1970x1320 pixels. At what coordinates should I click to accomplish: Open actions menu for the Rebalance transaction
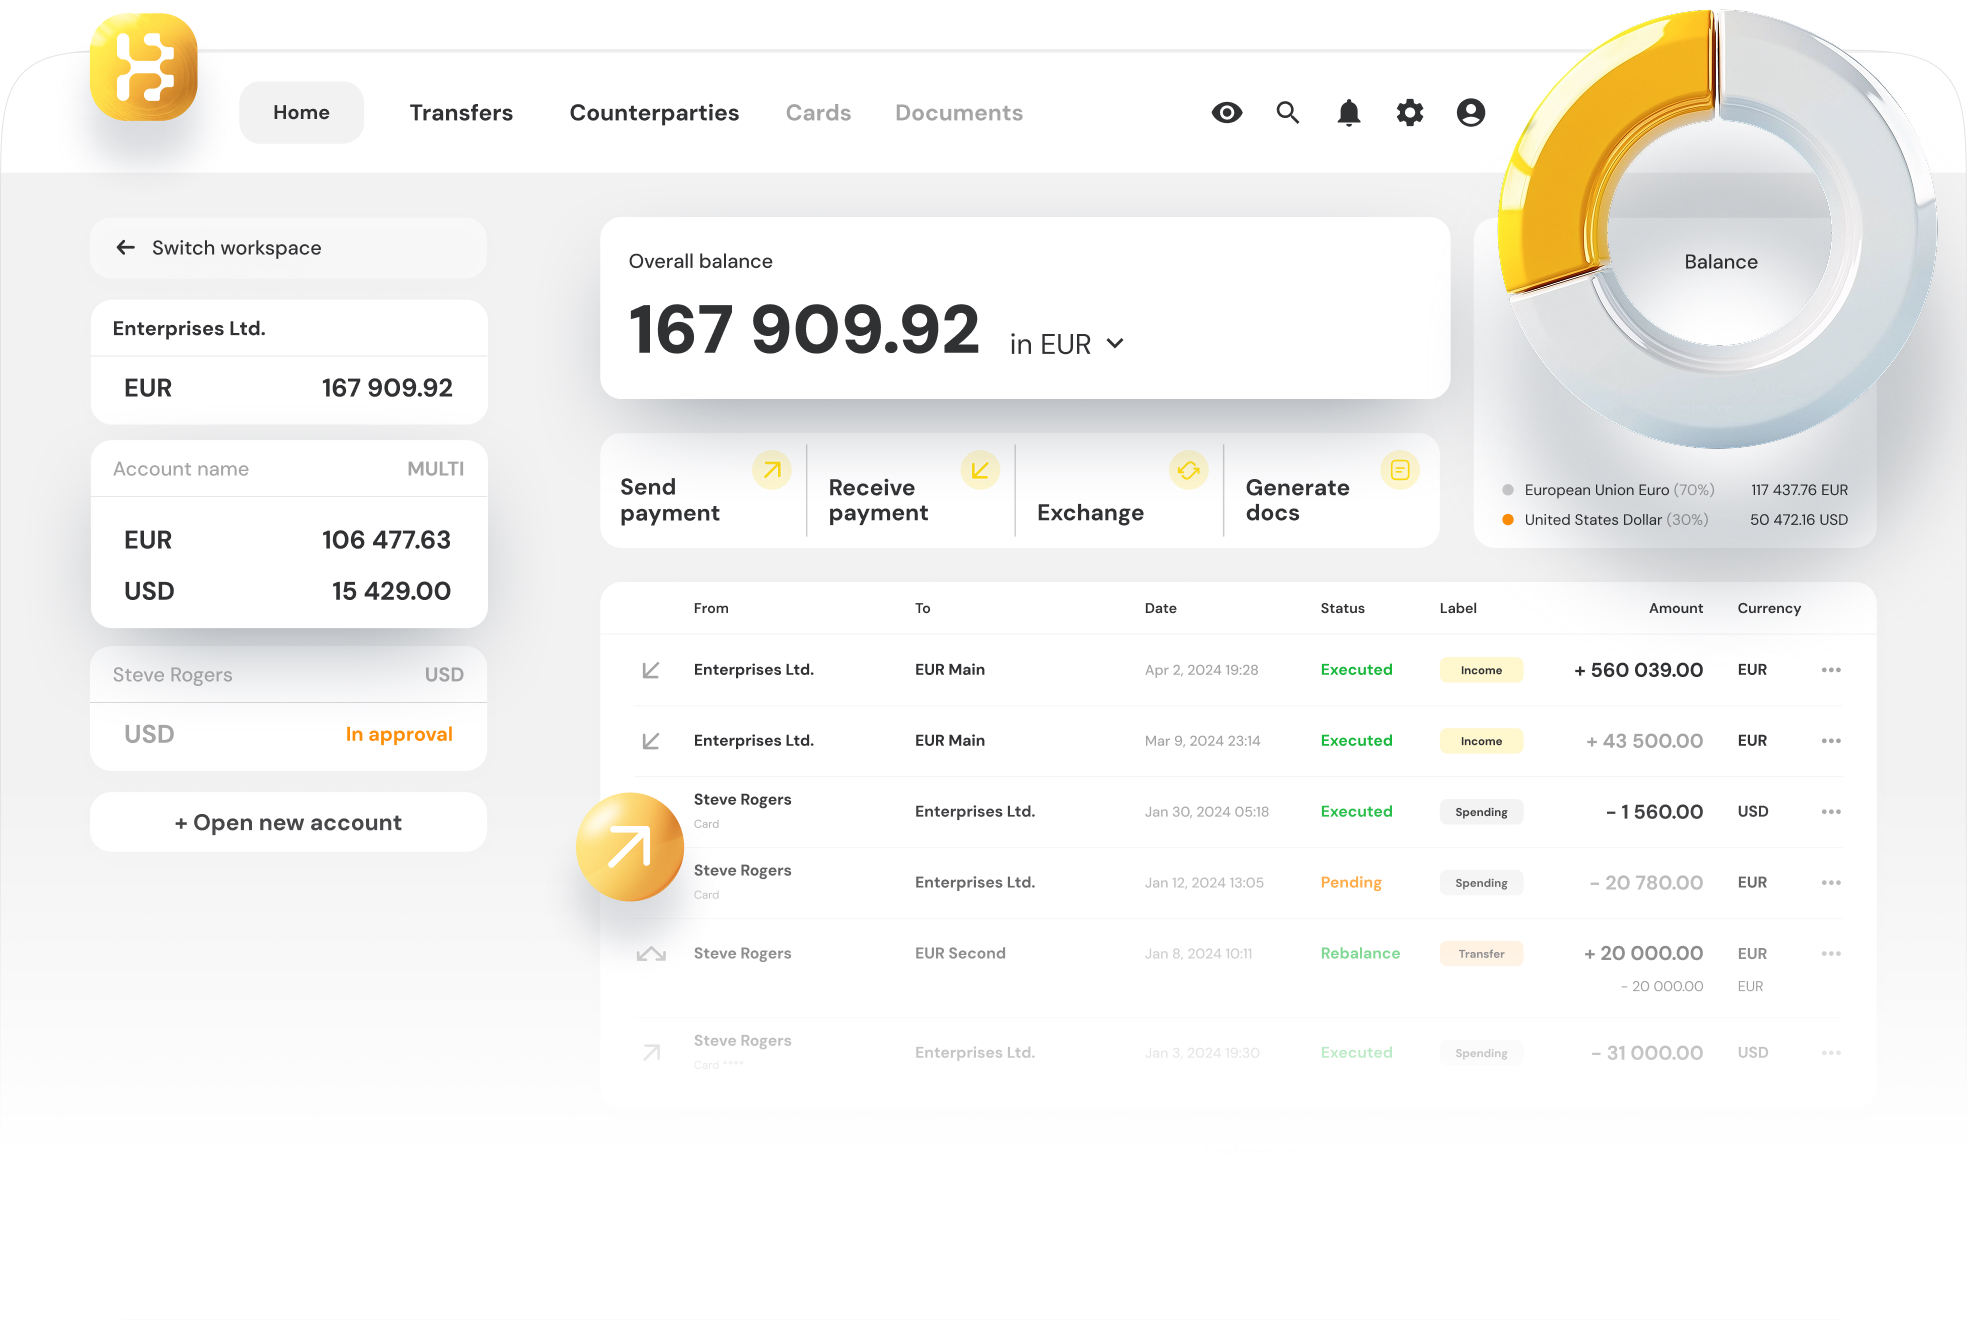tap(1831, 953)
